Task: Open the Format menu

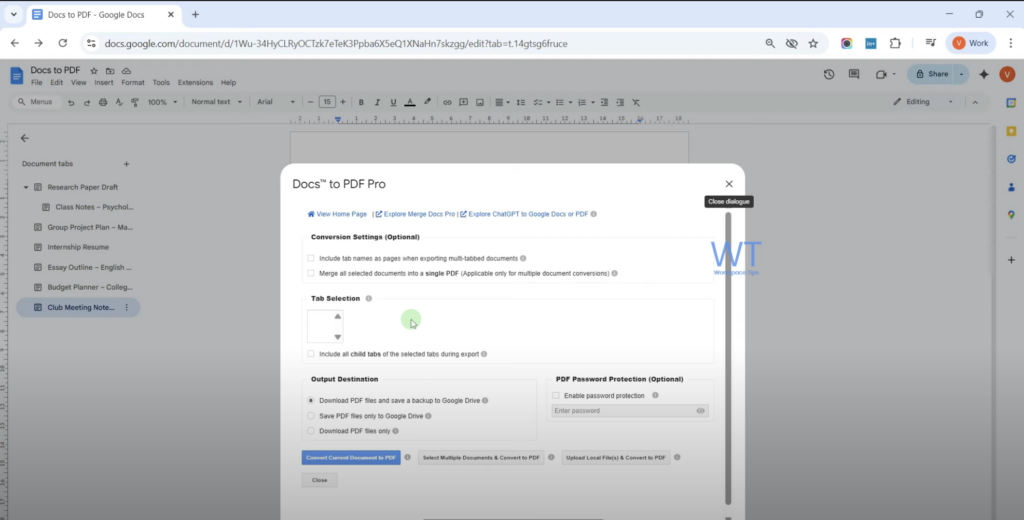Action: click(x=133, y=83)
